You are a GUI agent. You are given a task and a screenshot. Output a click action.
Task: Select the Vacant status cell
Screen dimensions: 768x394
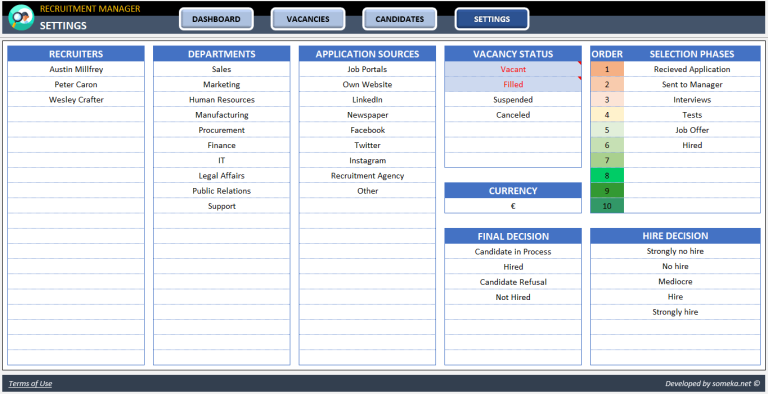click(x=513, y=69)
